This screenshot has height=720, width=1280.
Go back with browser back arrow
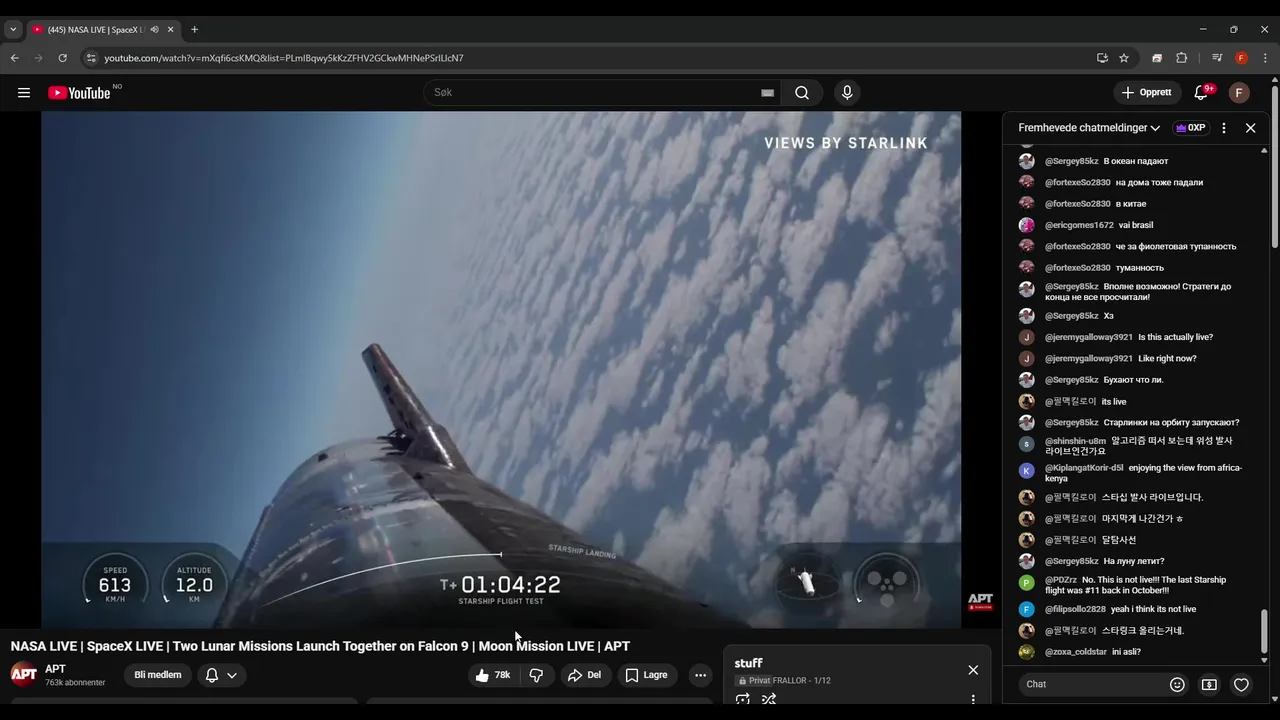tap(14, 58)
